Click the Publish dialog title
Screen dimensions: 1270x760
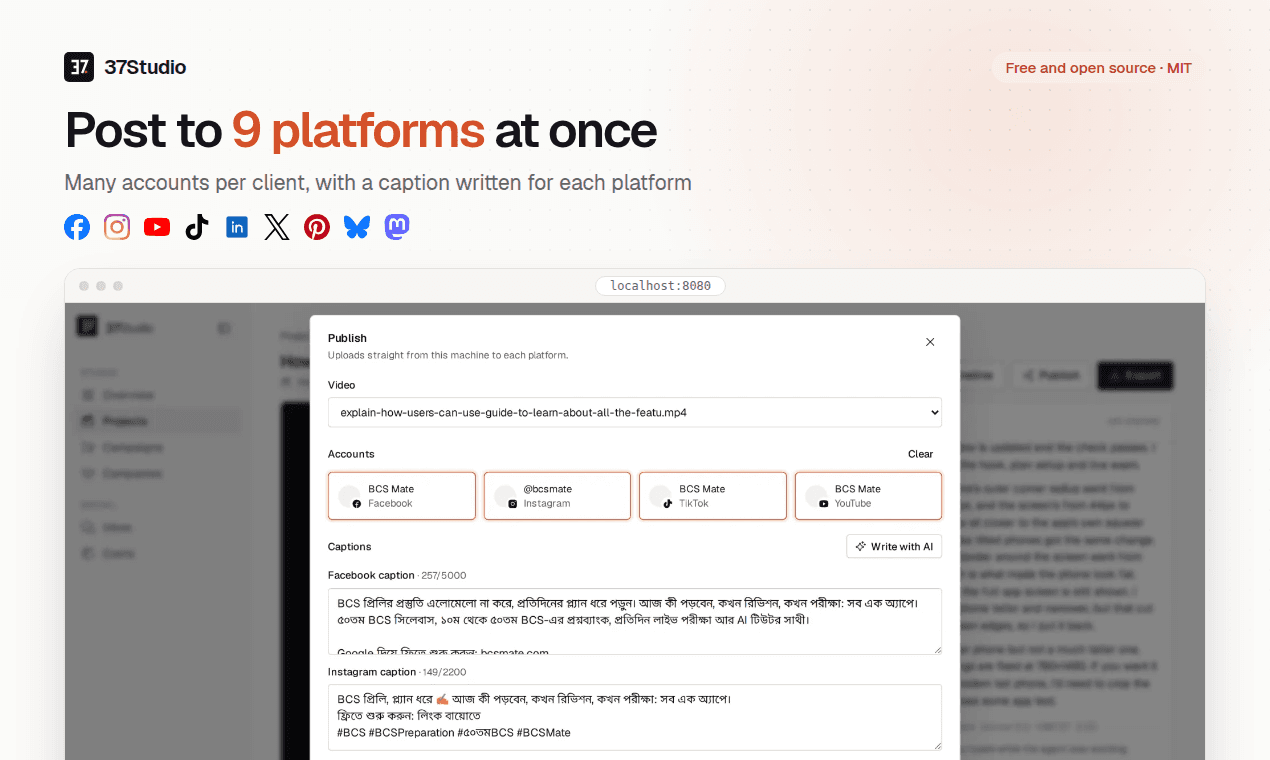347,338
